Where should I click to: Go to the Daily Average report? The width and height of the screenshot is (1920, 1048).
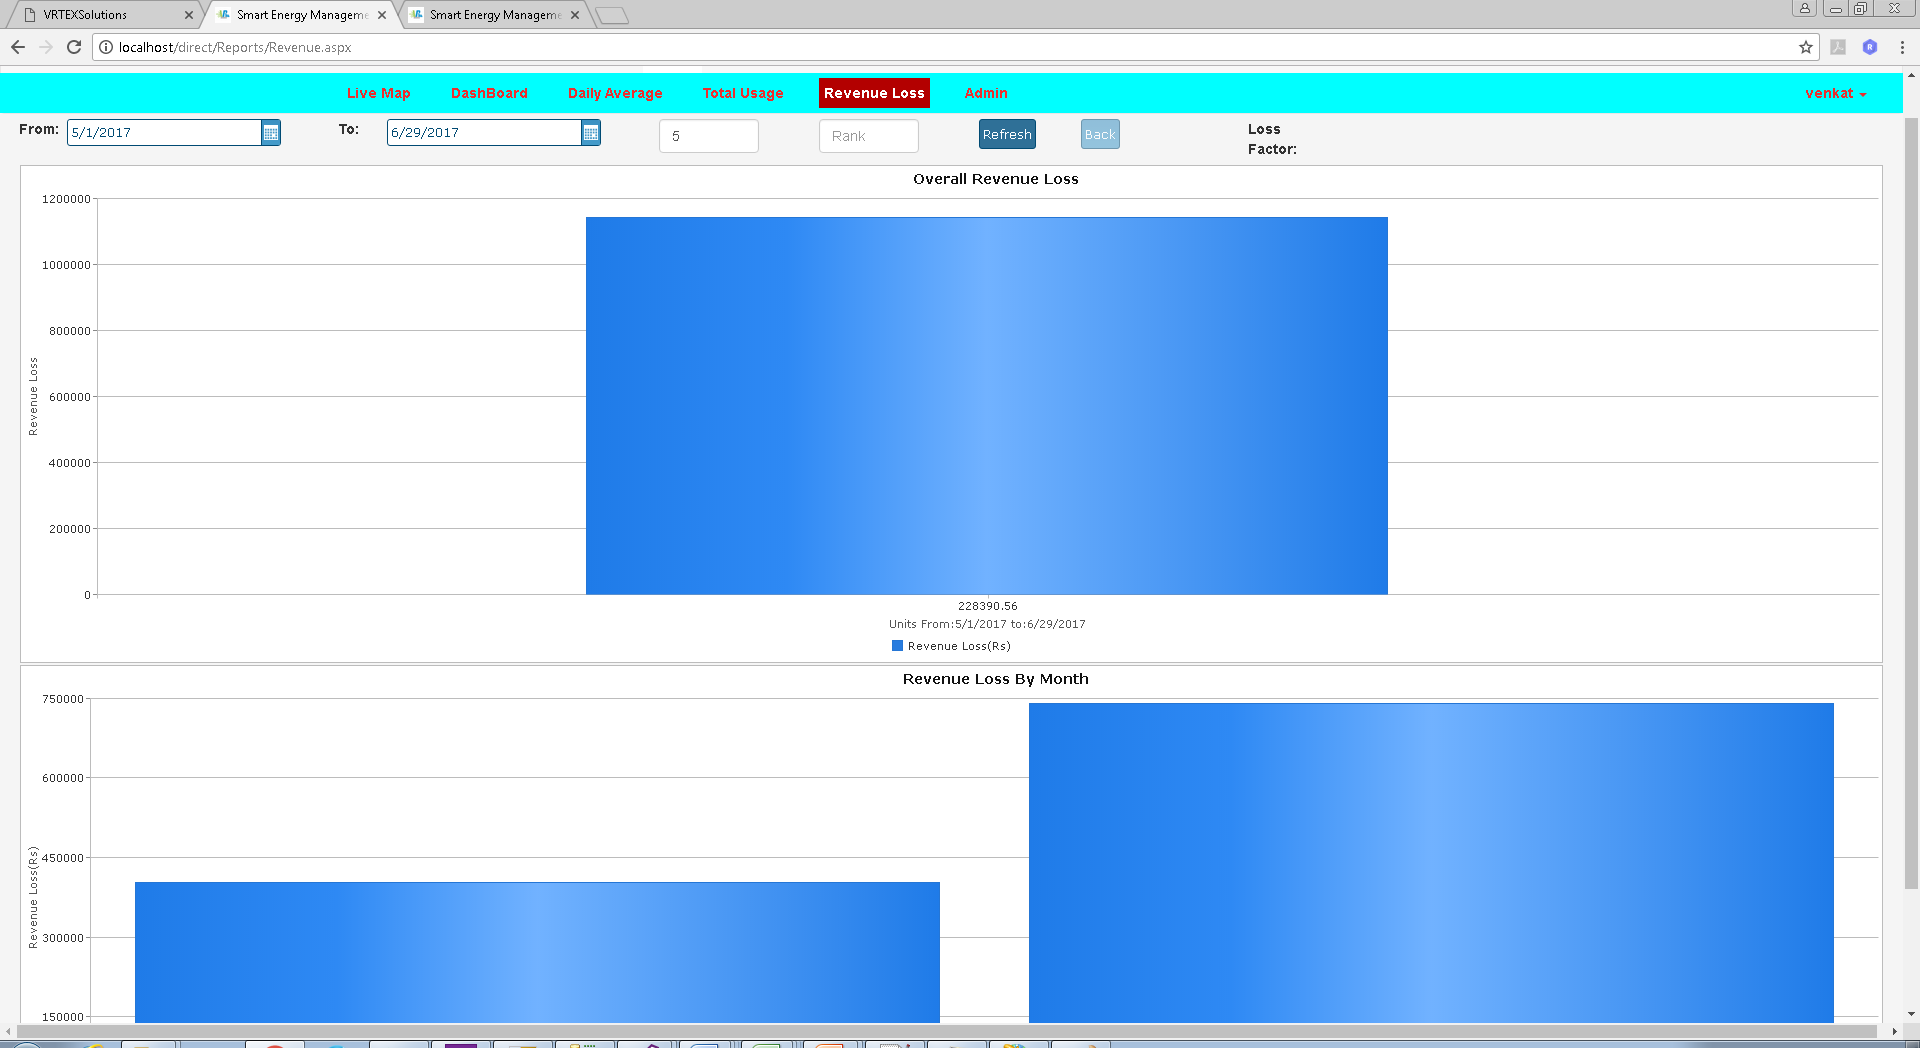pos(615,93)
